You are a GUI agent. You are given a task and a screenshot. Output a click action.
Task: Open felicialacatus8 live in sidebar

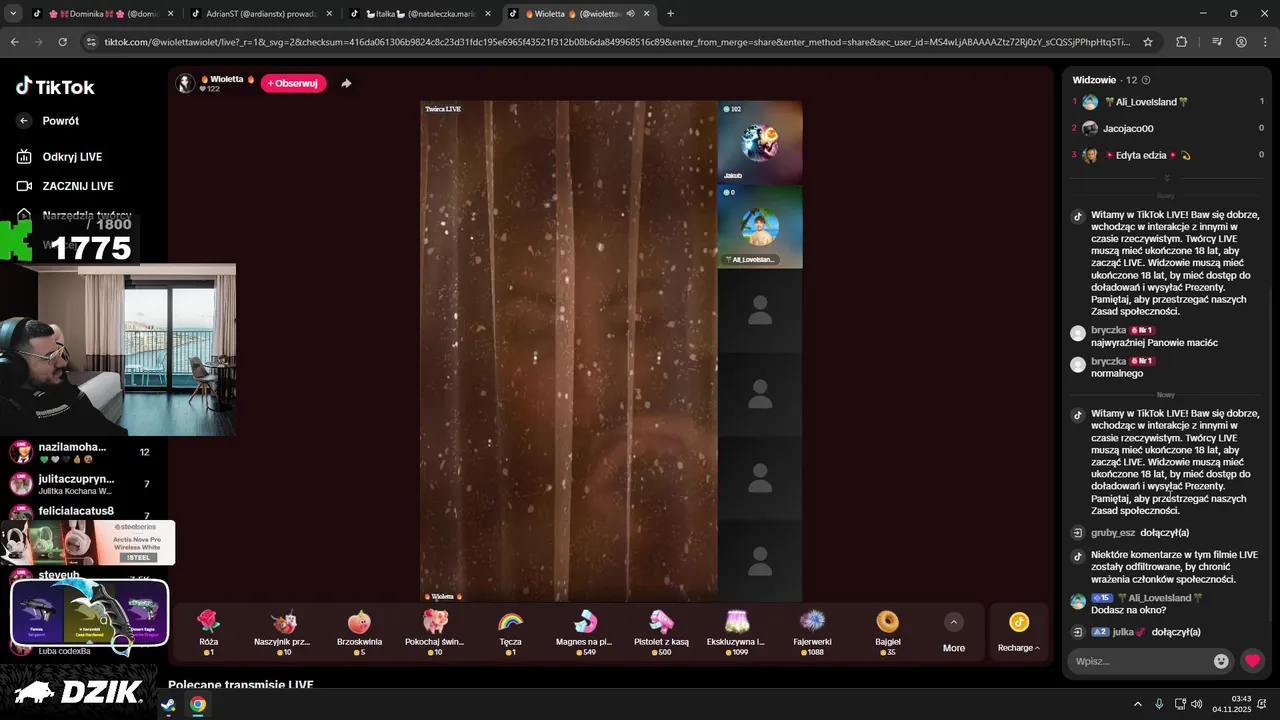point(80,512)
